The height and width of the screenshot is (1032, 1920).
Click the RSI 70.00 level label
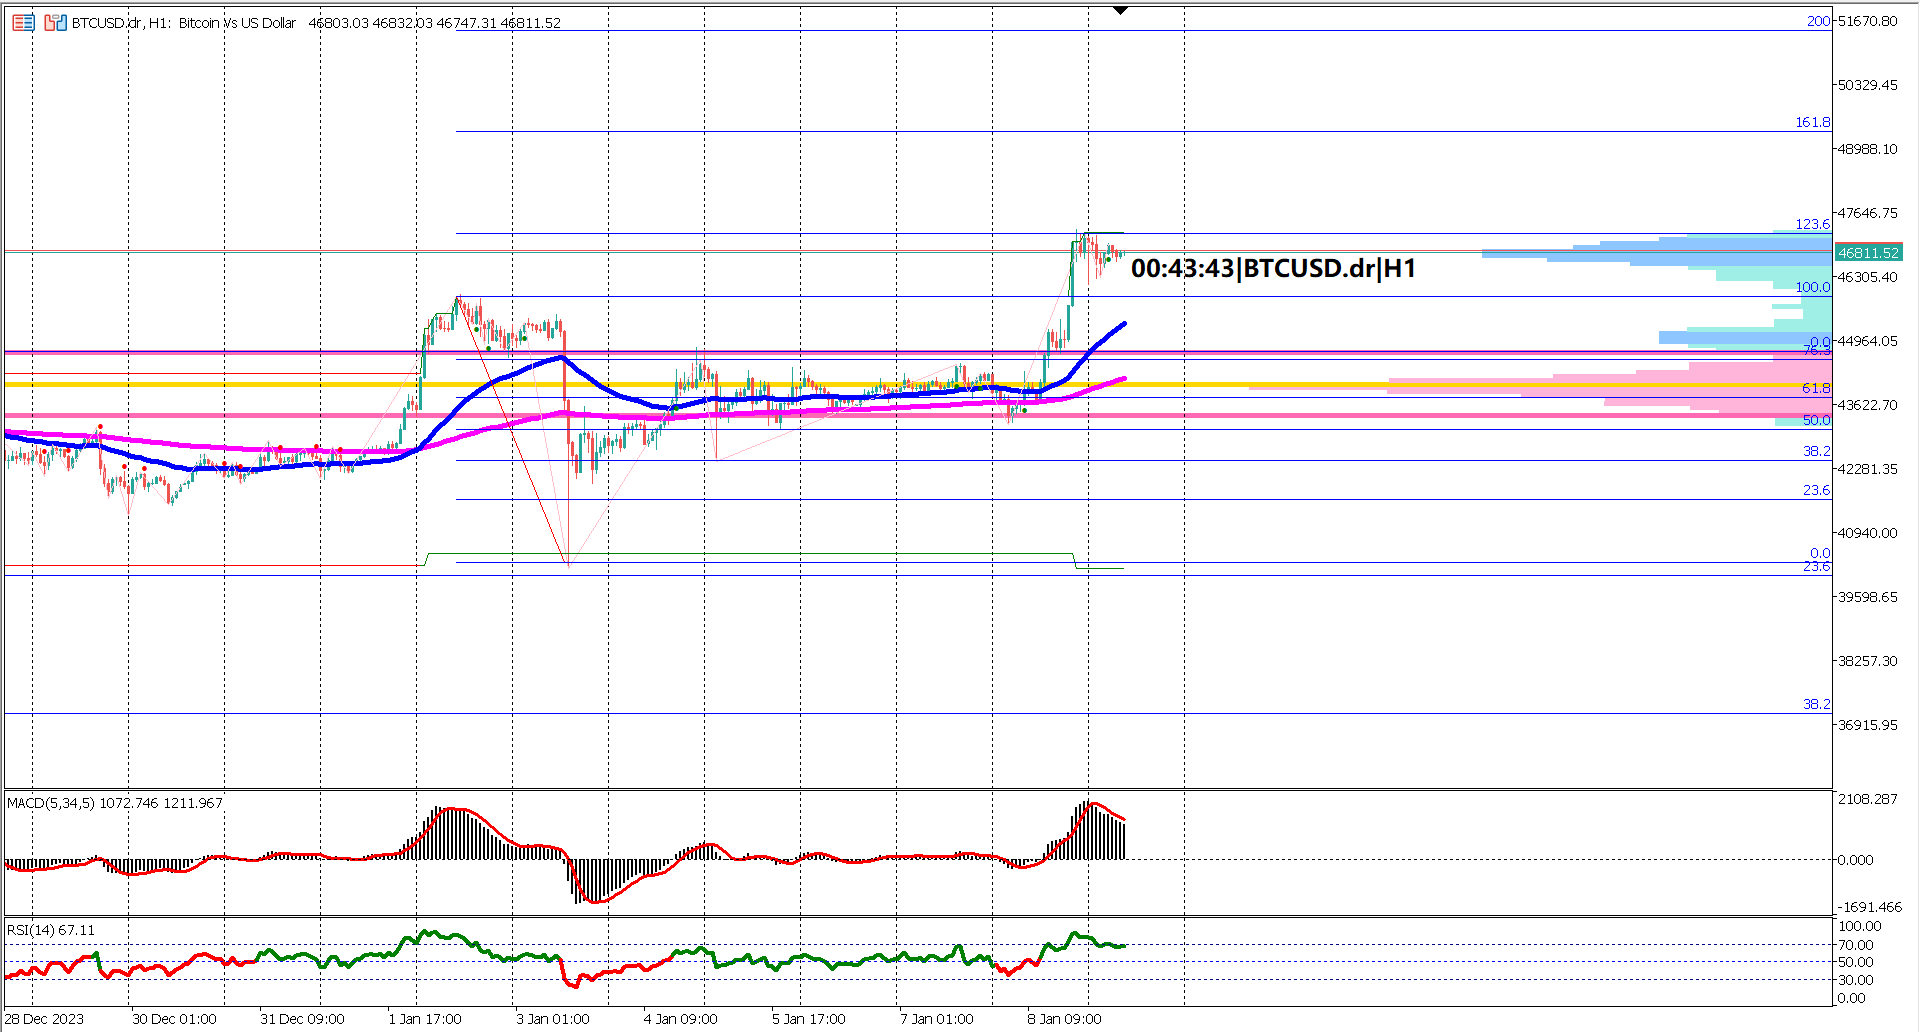click(1856, 945)
